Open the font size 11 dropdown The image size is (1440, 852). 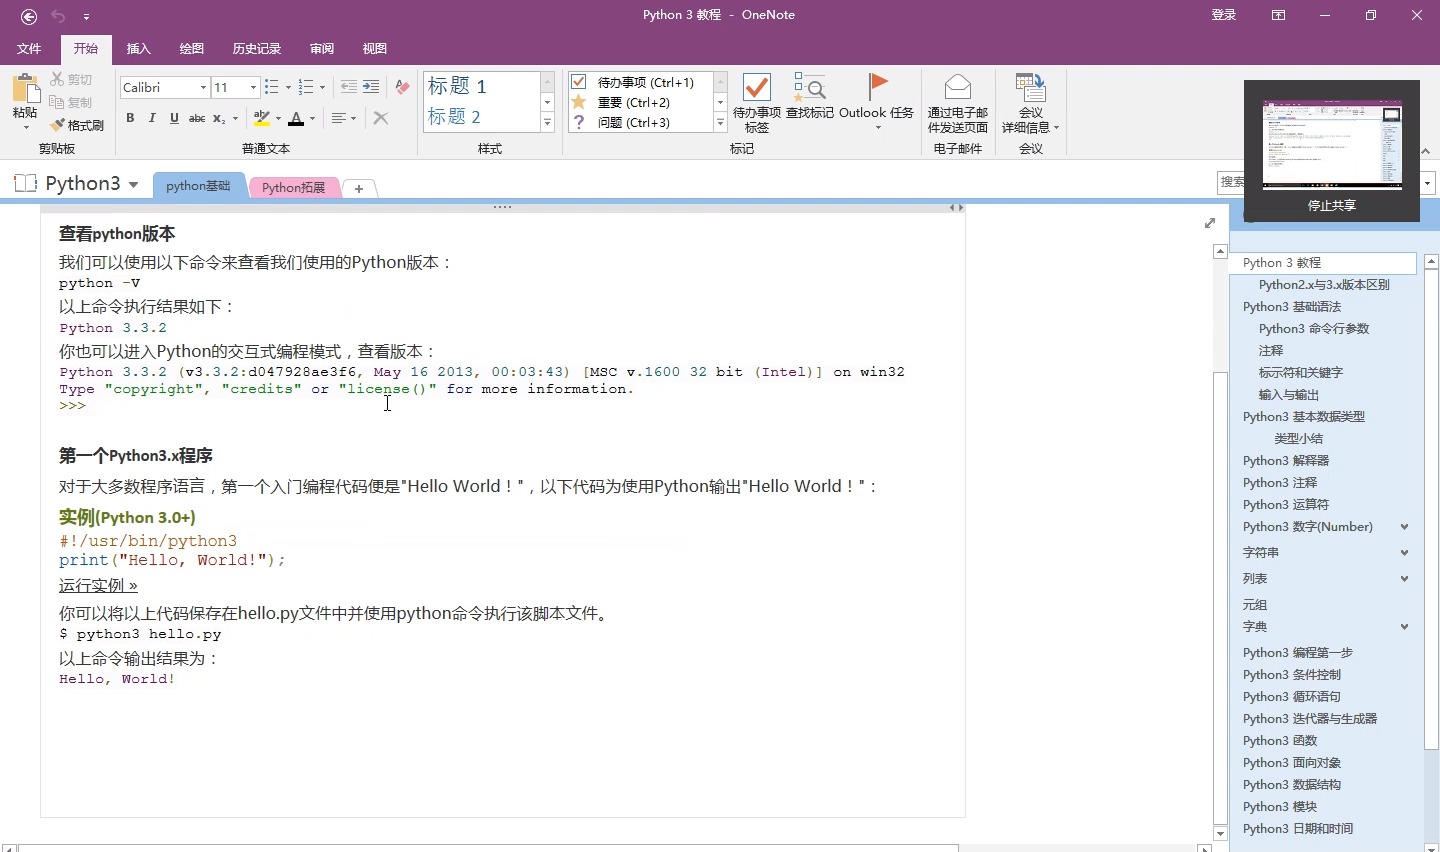(253, 88)
